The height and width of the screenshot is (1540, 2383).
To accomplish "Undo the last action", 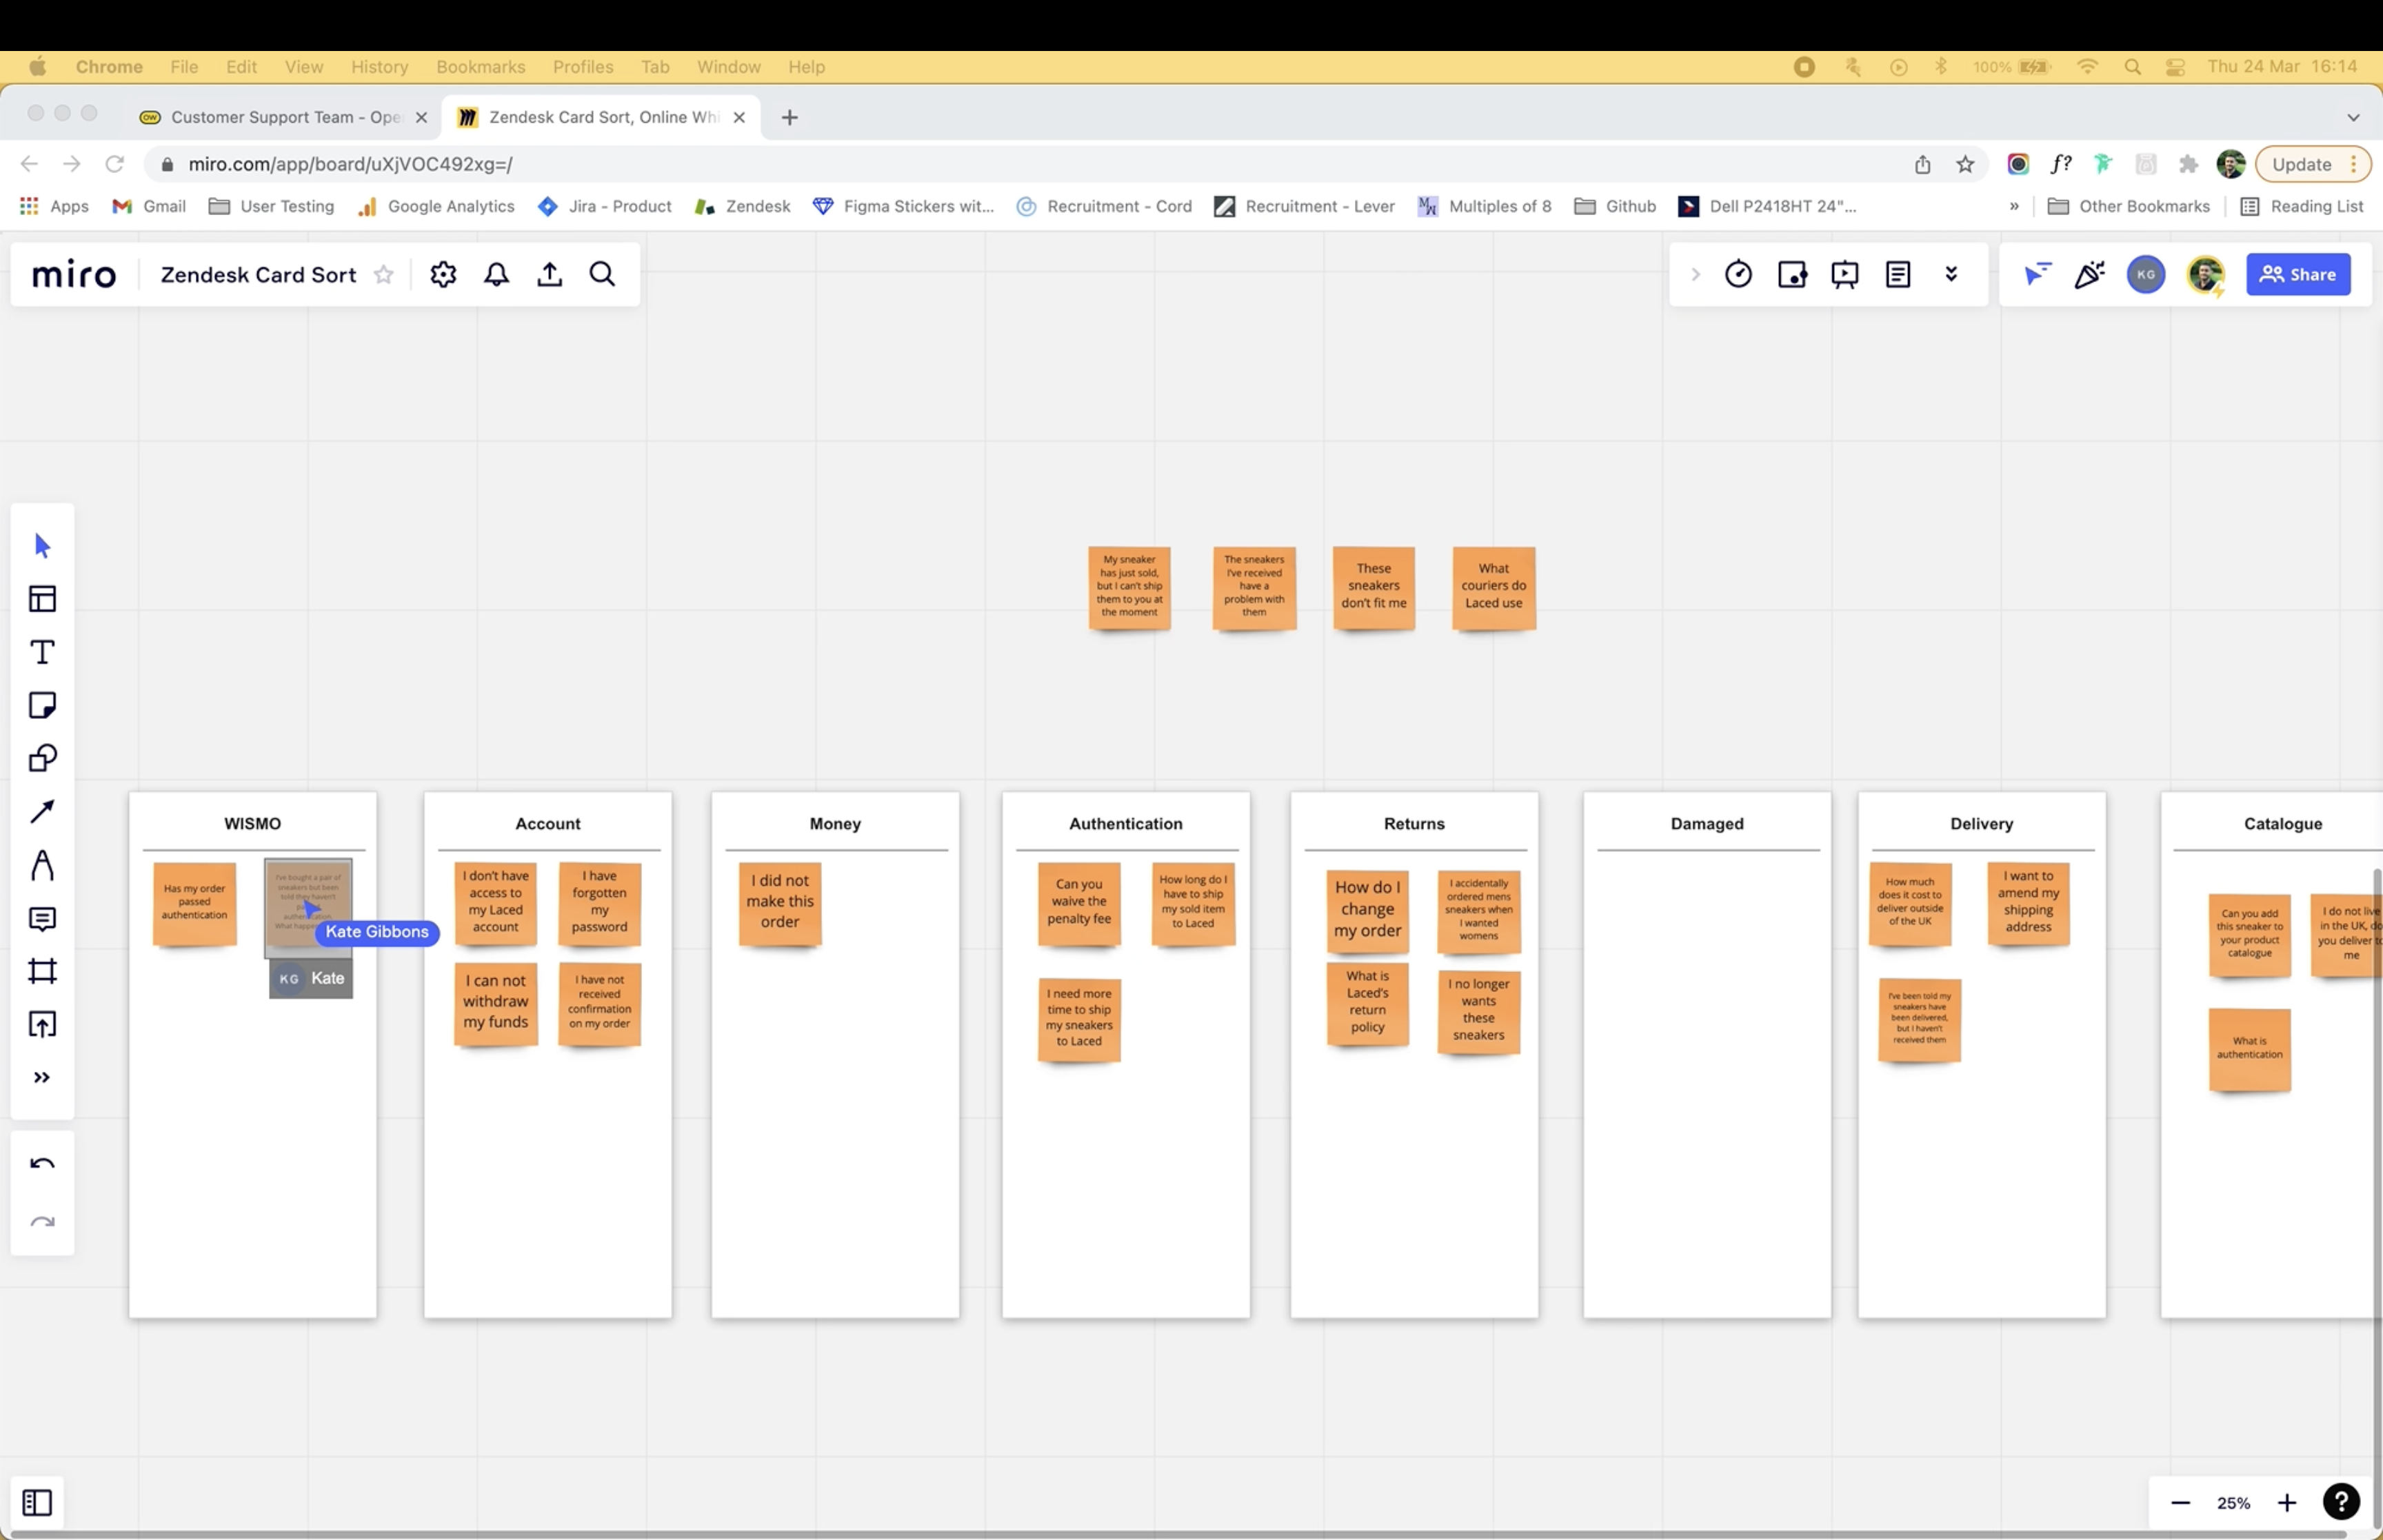I will (x=42, y=1163).
